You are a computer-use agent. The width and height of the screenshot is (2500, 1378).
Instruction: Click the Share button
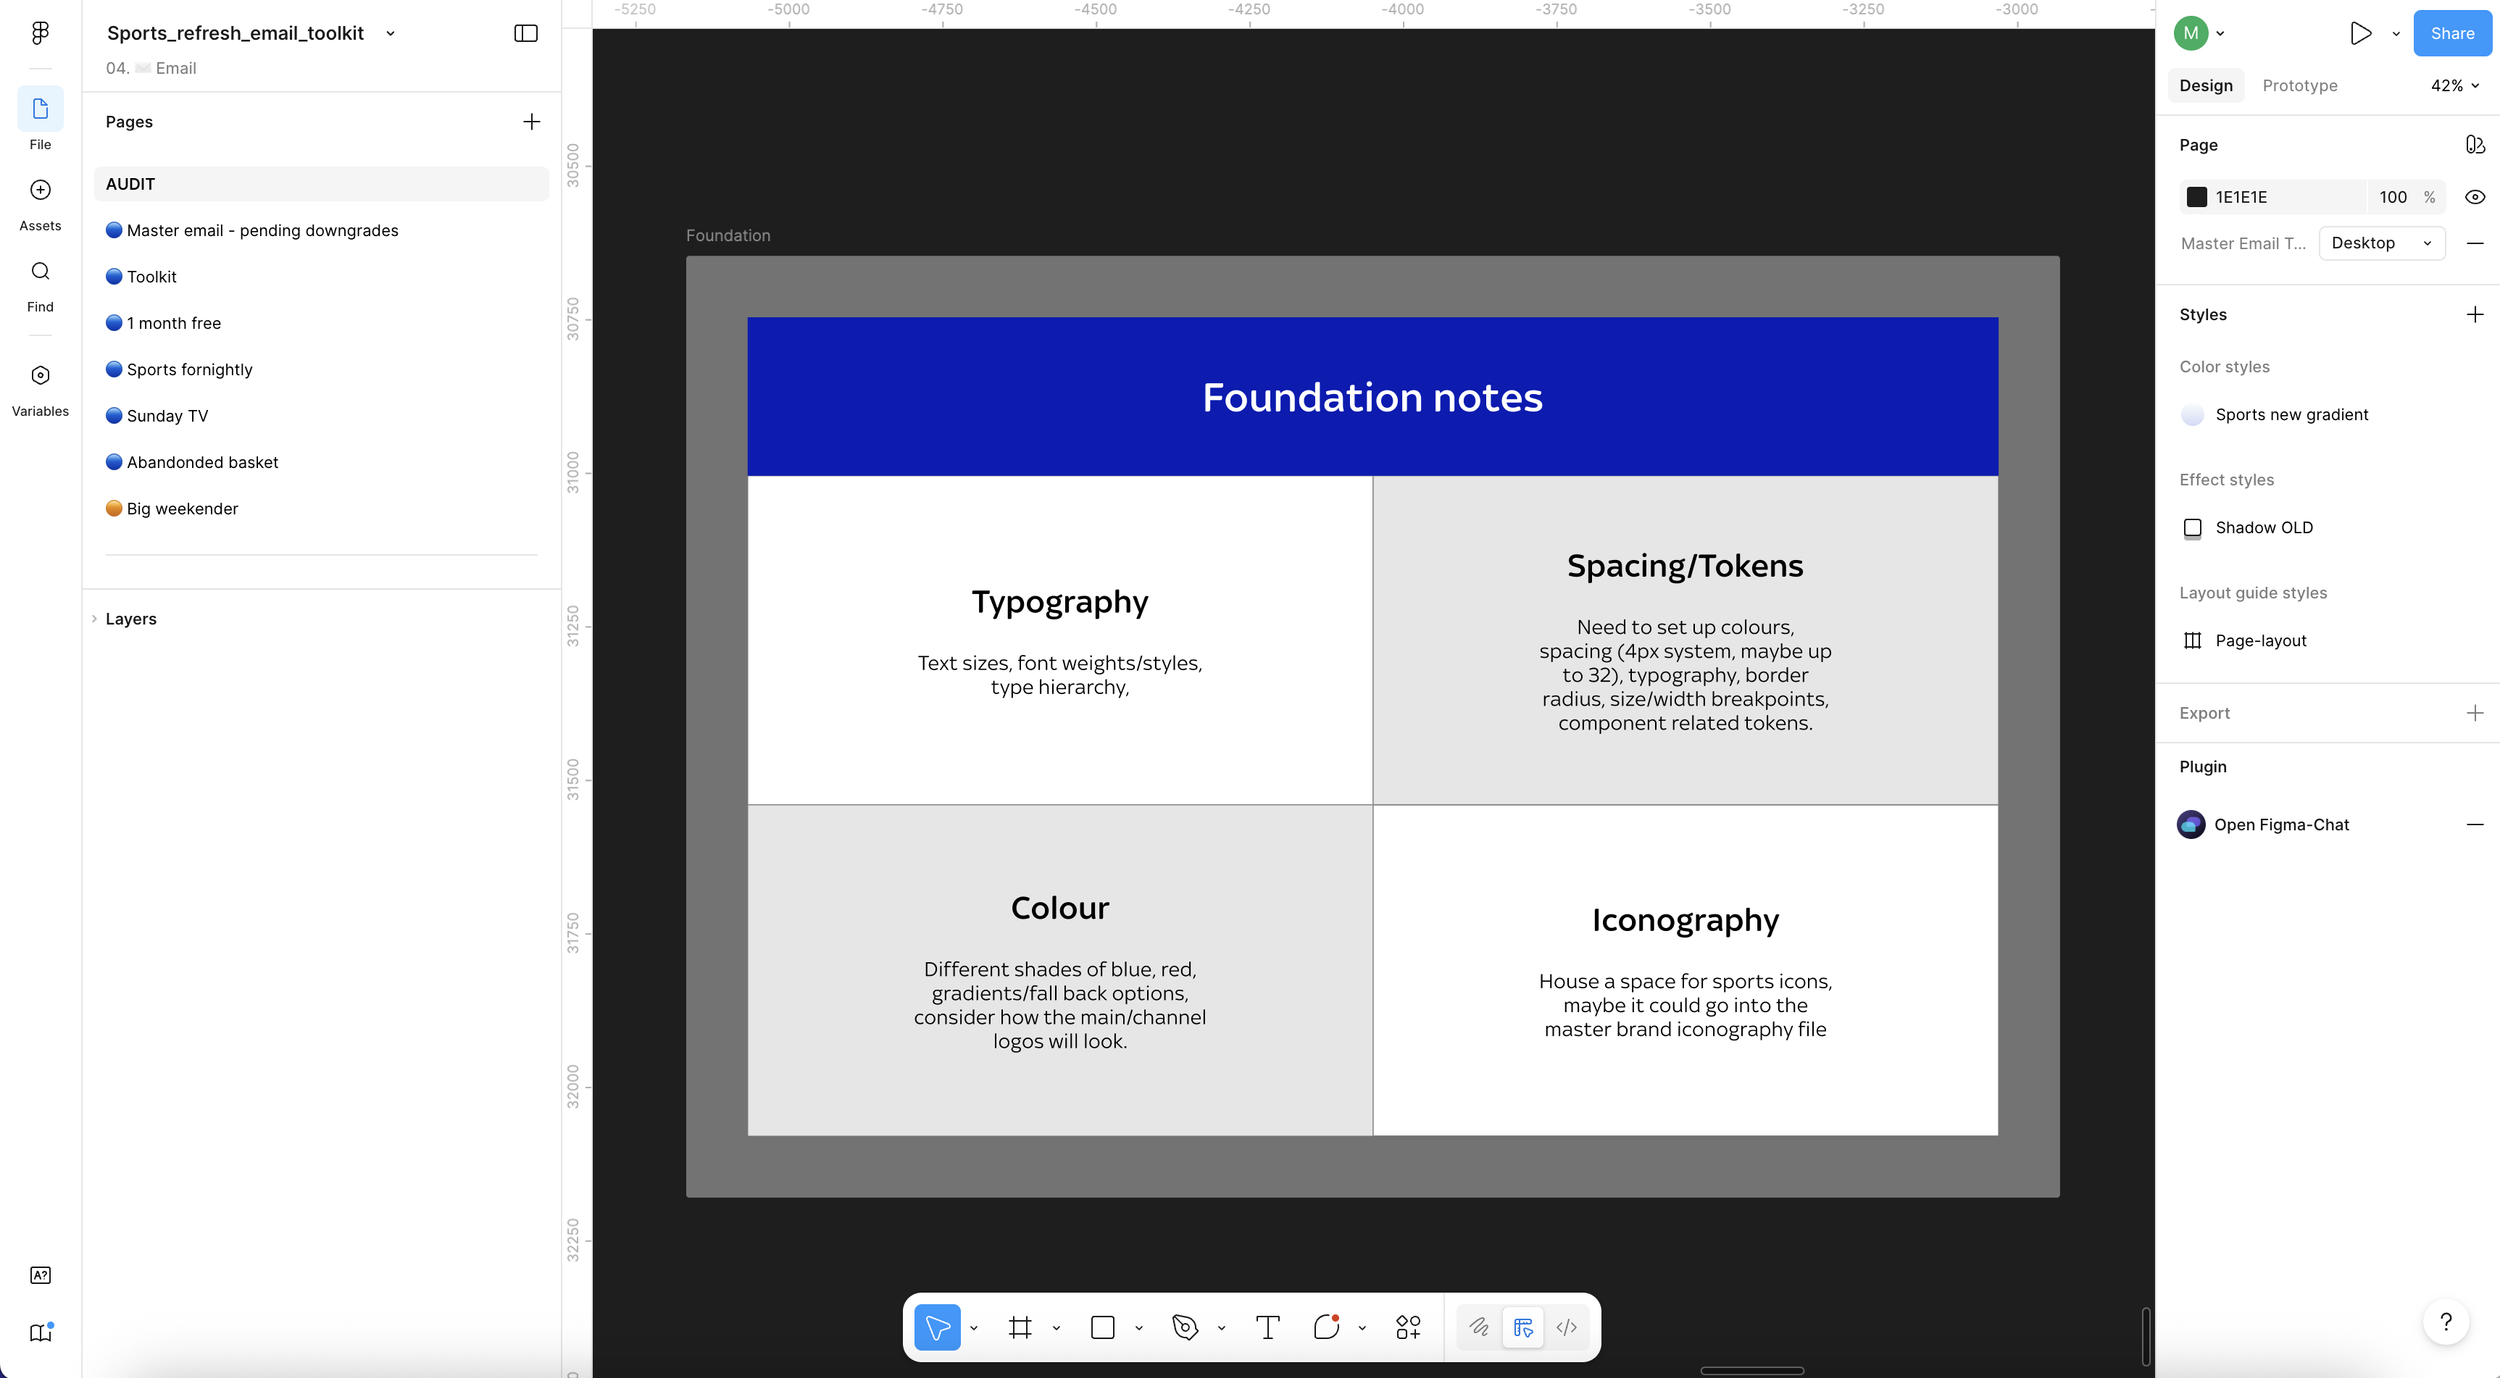2451,33
